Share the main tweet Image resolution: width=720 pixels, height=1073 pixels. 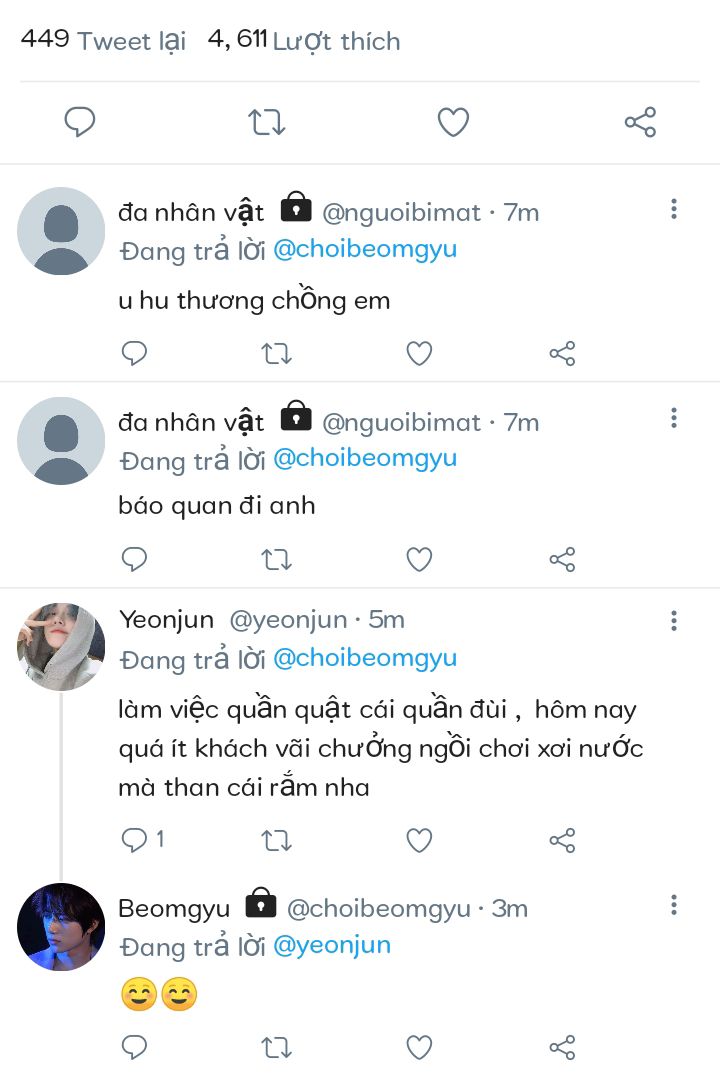pyautogui.click(x=640, y=123)
